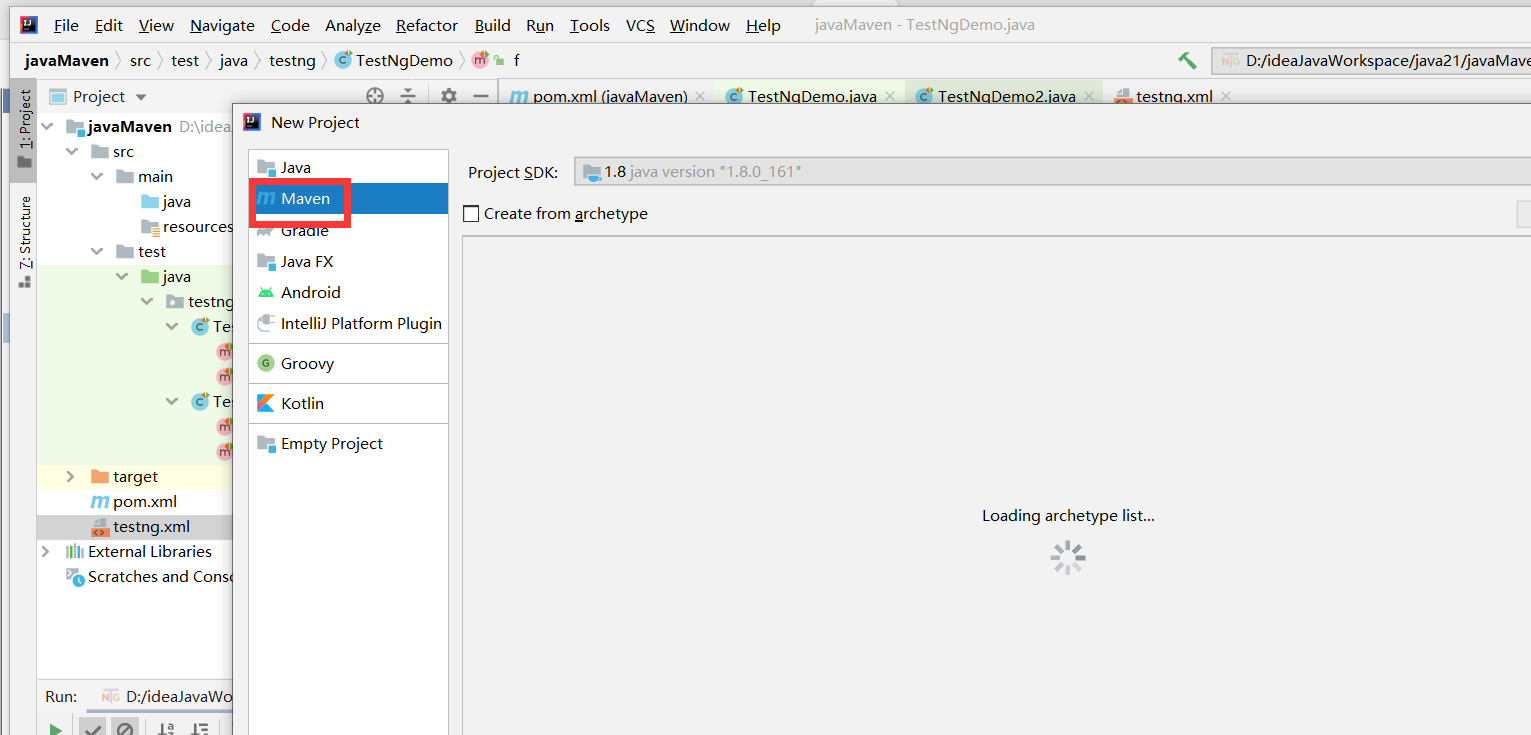Open the Window menu

click(699, 25)
